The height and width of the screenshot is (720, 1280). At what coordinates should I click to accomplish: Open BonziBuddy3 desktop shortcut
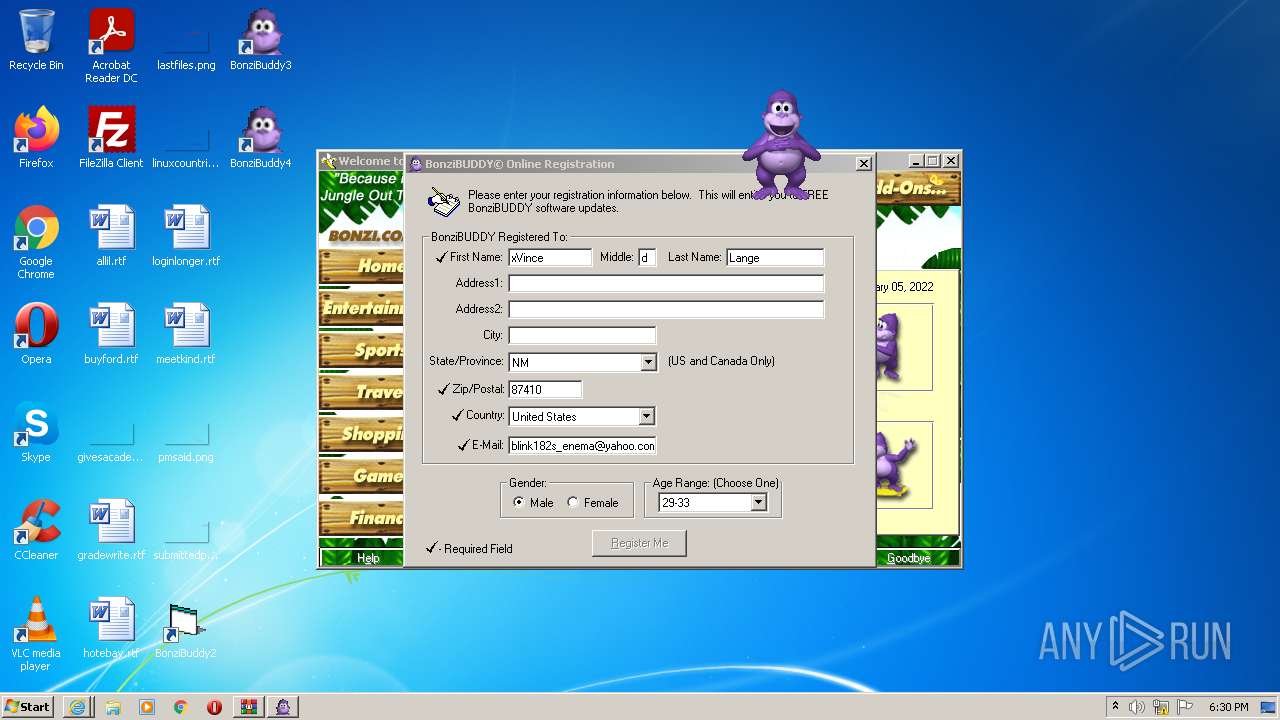260,41
